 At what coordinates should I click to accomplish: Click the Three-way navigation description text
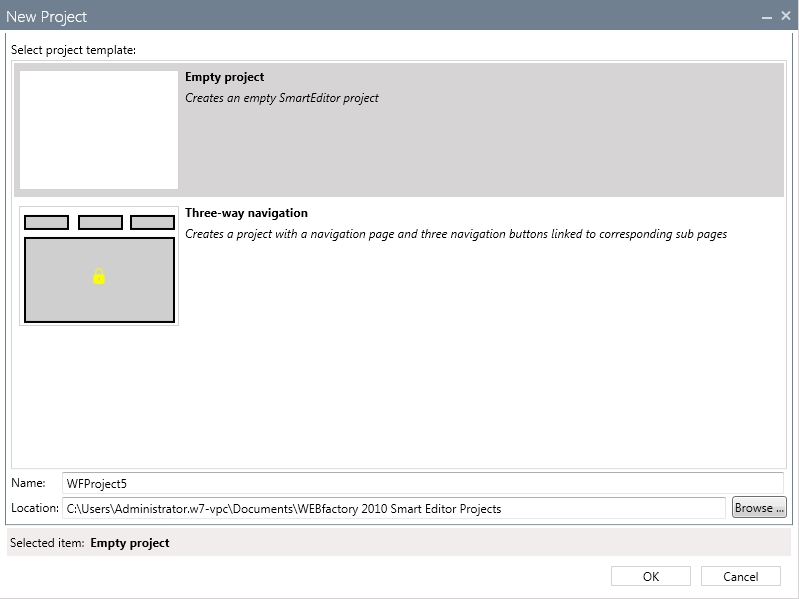pyautogui.click(x=455, y=234)
